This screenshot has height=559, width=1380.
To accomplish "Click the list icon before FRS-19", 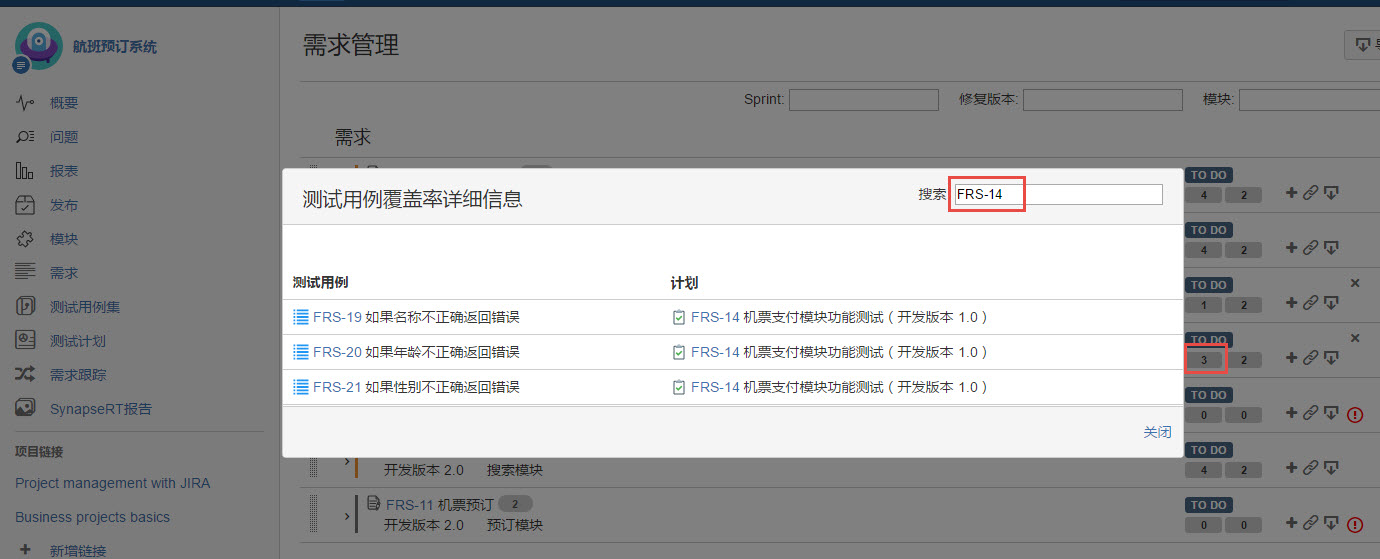I will click(x=300, y=317).
